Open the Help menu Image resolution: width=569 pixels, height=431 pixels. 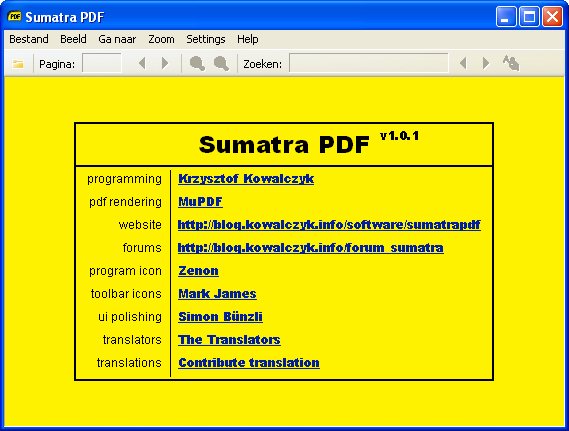pyautogui.click(x=248, y=39)
